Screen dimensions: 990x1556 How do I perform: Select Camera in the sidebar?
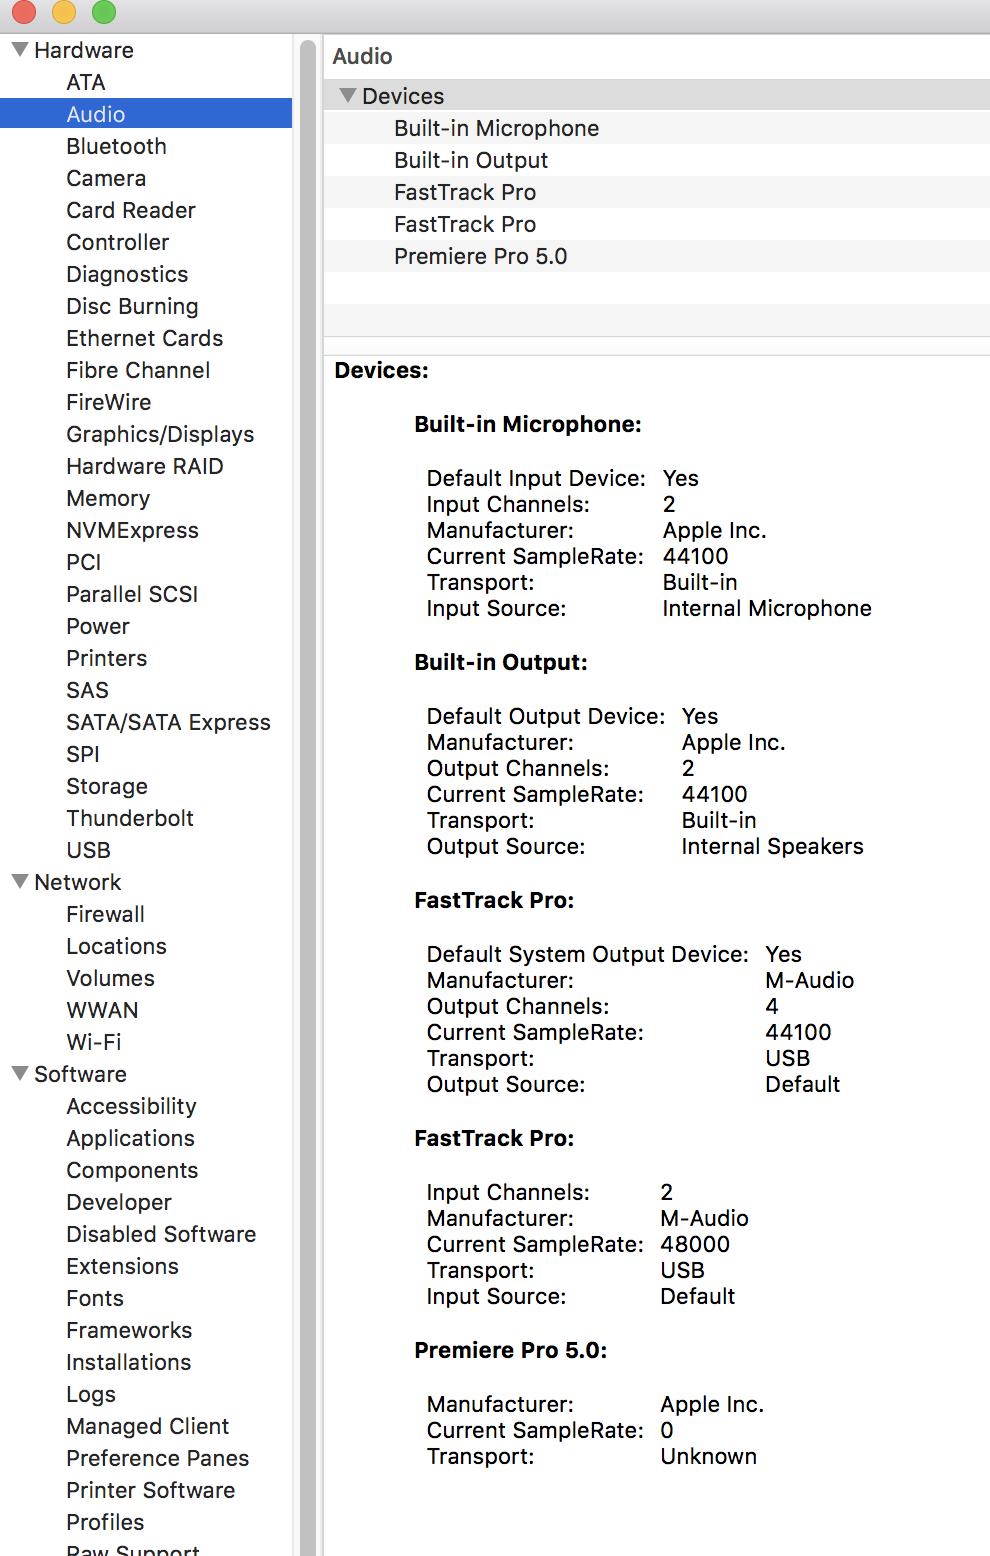(106, 178)
